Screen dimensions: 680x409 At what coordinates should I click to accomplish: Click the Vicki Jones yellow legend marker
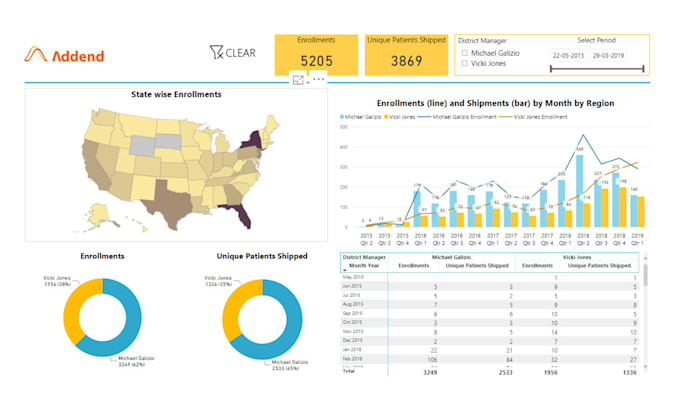pos(386,117)
